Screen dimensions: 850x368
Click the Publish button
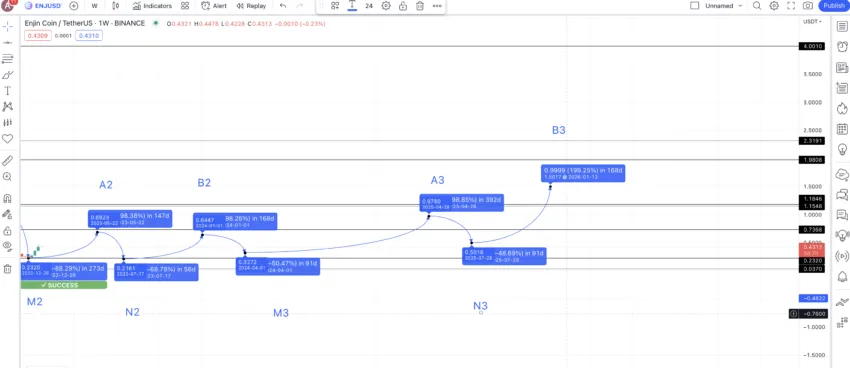(x=834, y=6)
